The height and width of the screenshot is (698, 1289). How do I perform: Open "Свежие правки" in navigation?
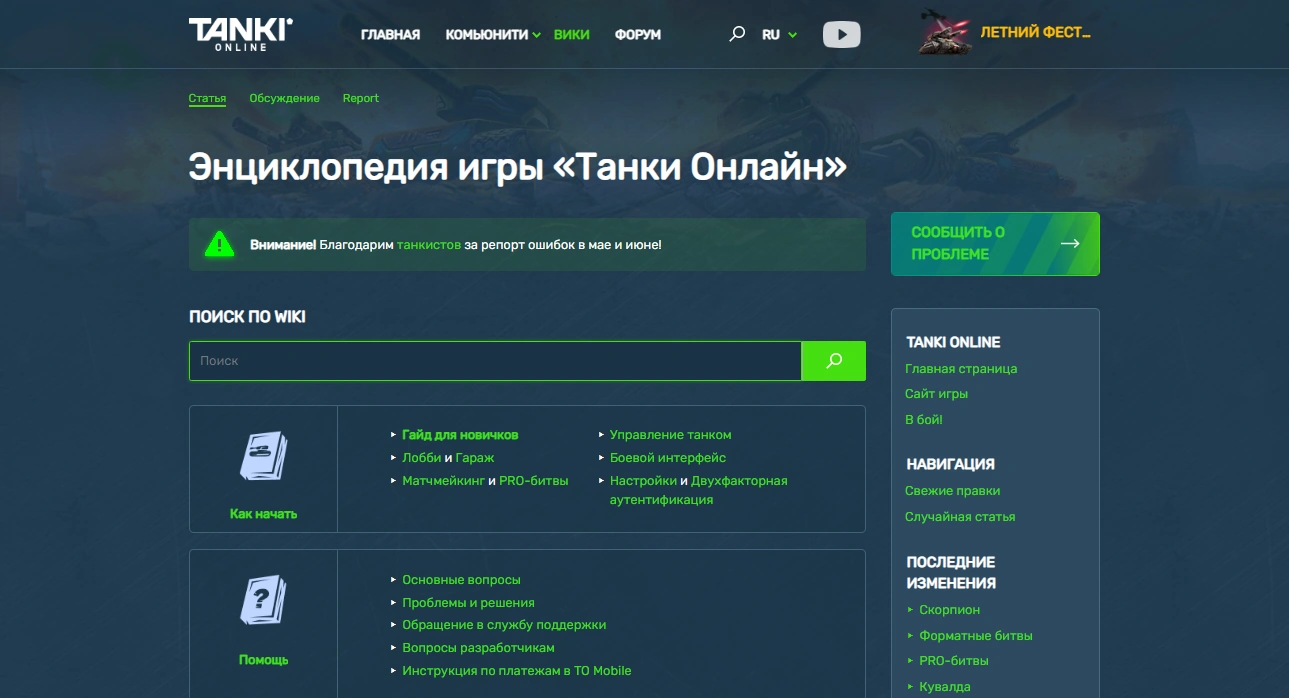(x=952, y=491)
